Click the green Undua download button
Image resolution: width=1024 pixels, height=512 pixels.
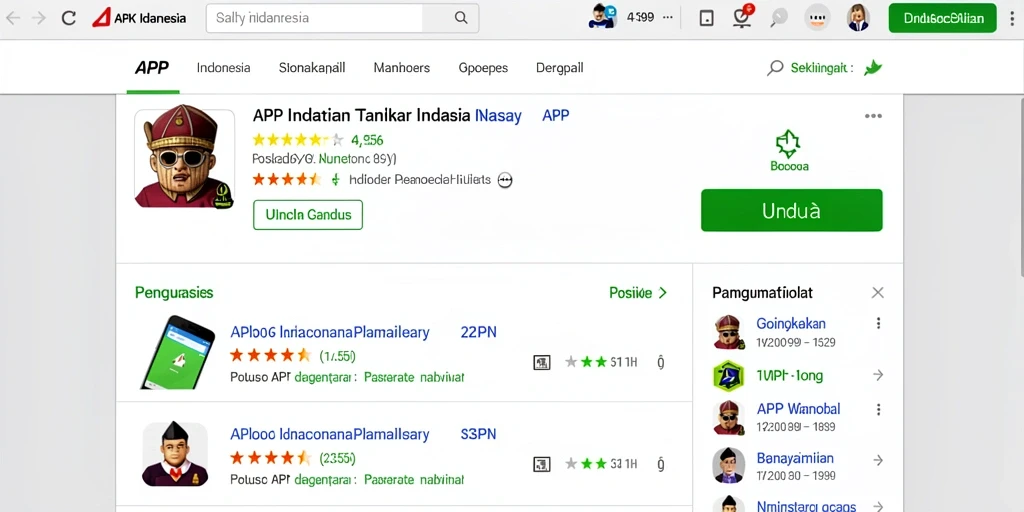(792, 210)
